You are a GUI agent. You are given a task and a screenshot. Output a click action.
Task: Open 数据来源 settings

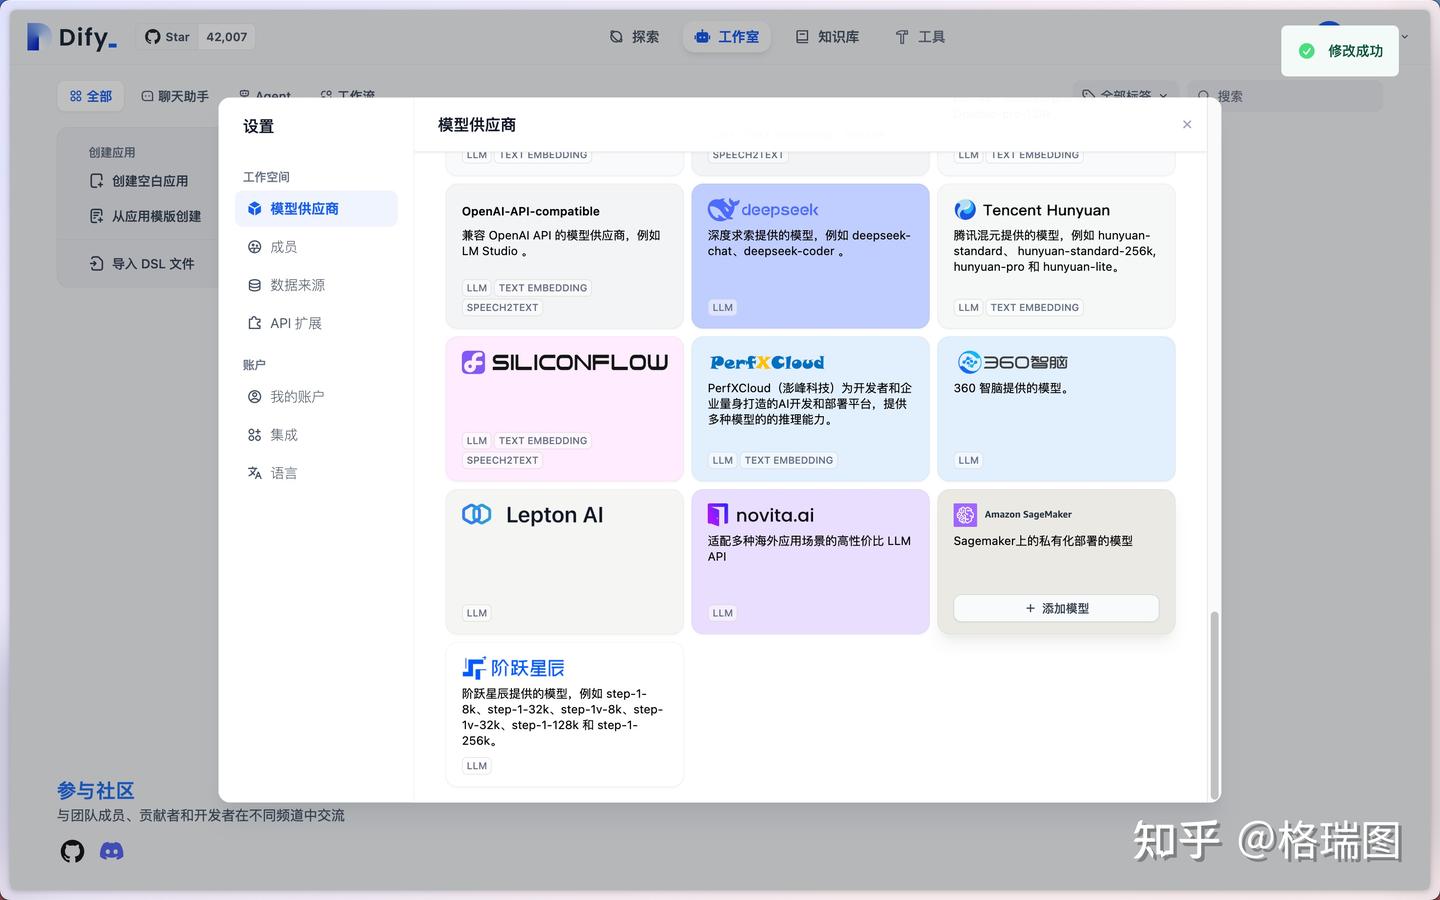pyautogui.click(x=295, y=284)
